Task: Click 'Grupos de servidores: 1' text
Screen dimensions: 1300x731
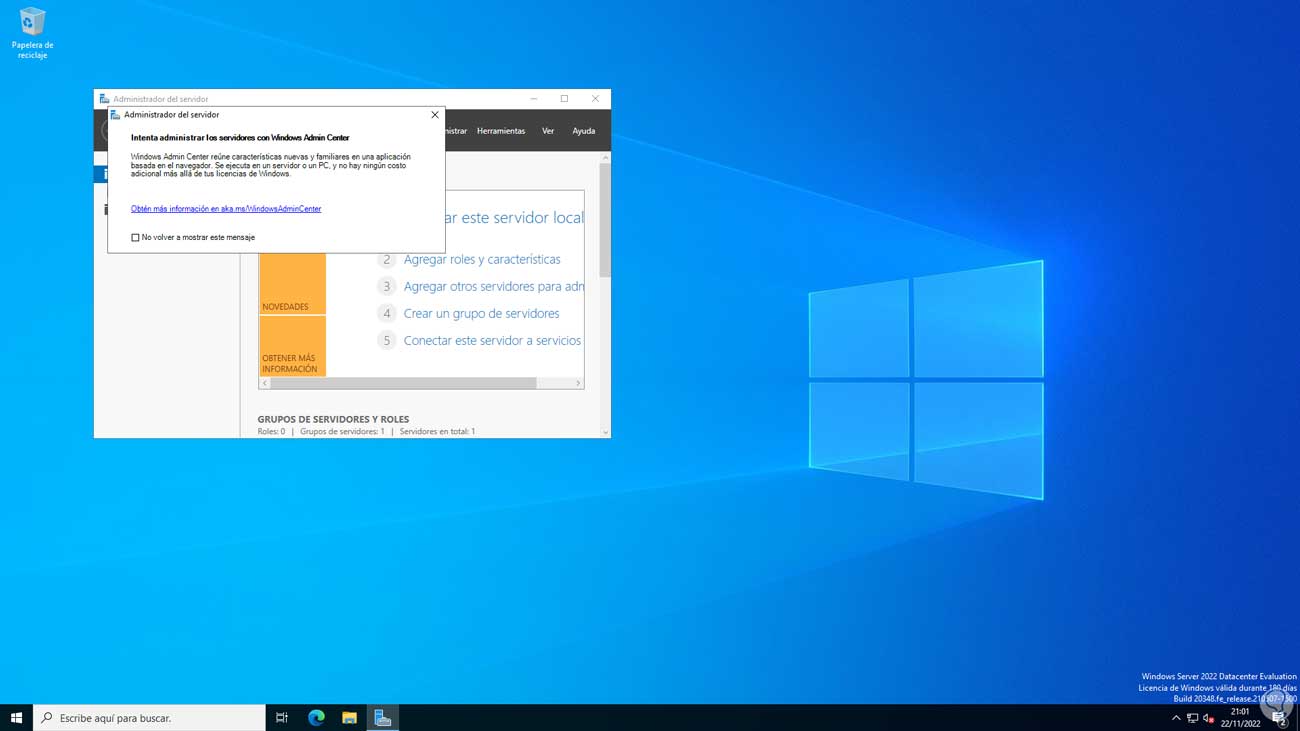Action: coord(342,432)
